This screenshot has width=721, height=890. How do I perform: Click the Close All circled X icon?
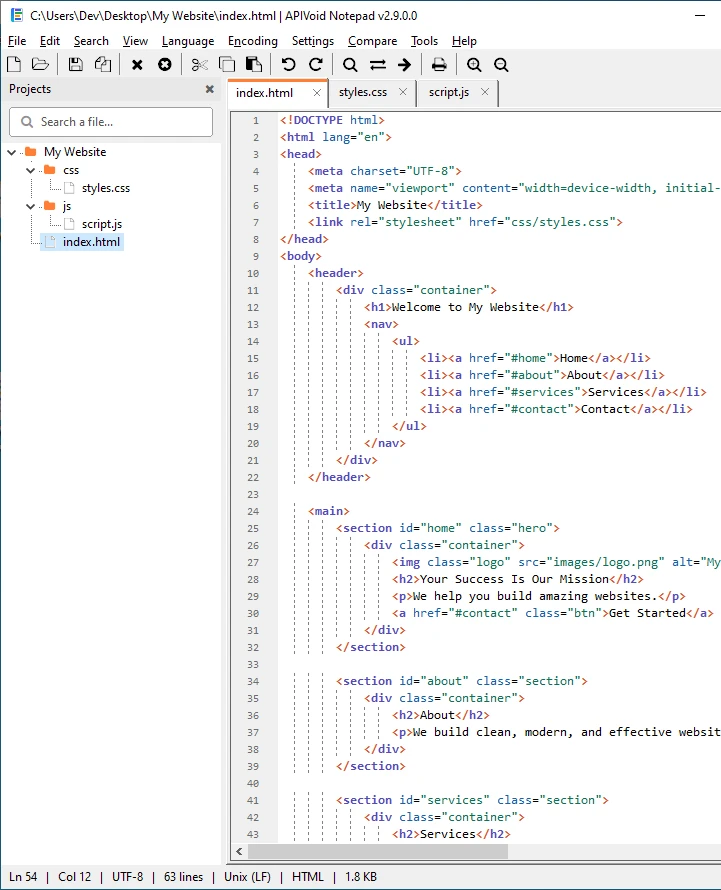[165, 65]
